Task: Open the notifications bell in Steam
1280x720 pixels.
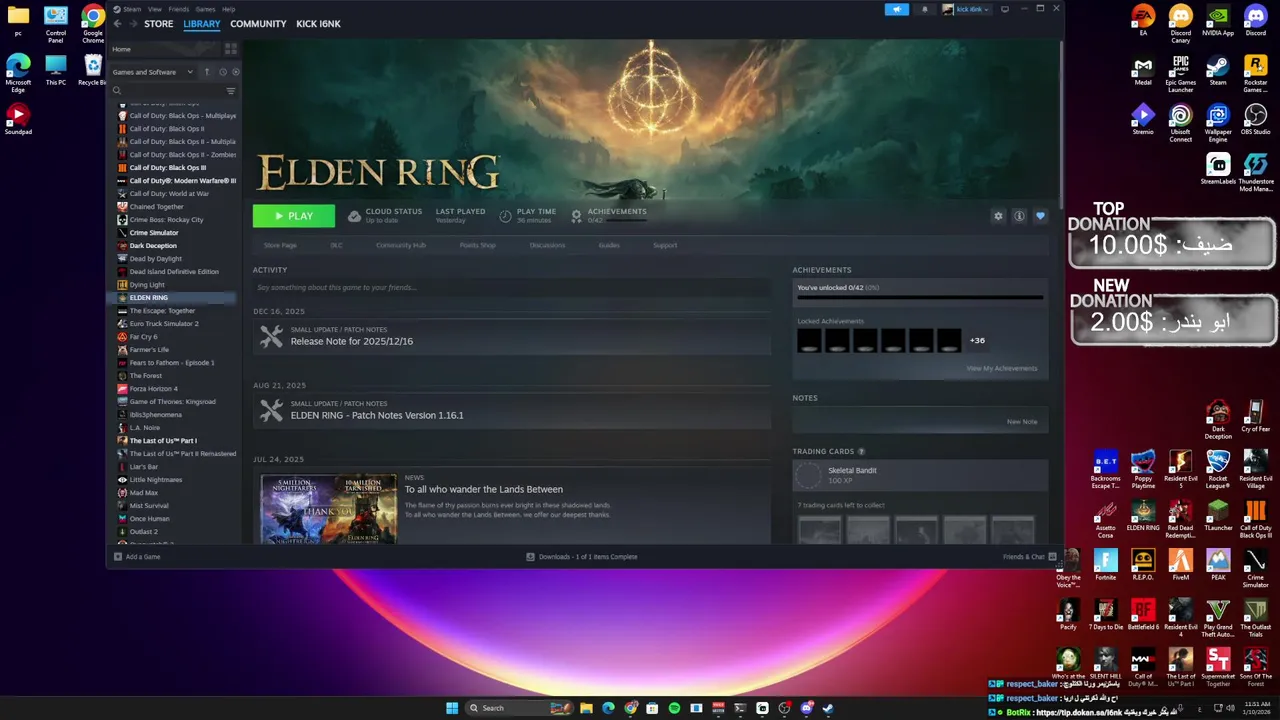Action: (924, 9)
